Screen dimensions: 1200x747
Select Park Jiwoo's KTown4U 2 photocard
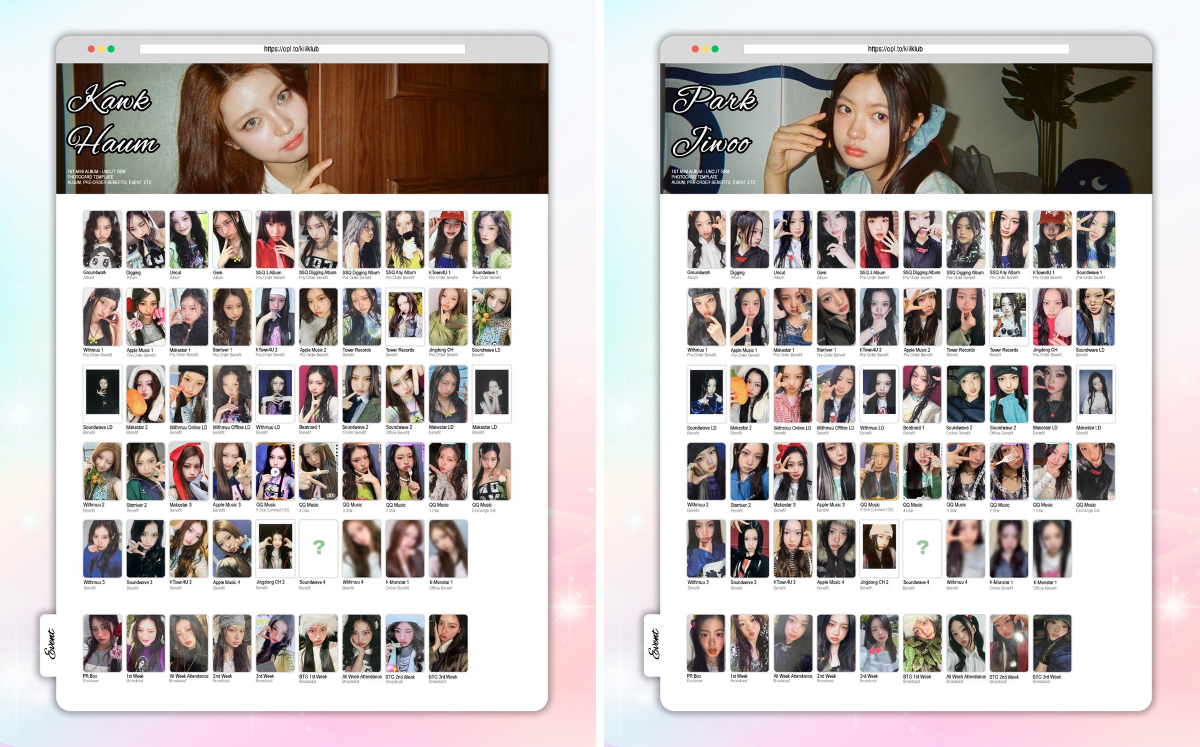pyautogui.click(x=879, y=317)
